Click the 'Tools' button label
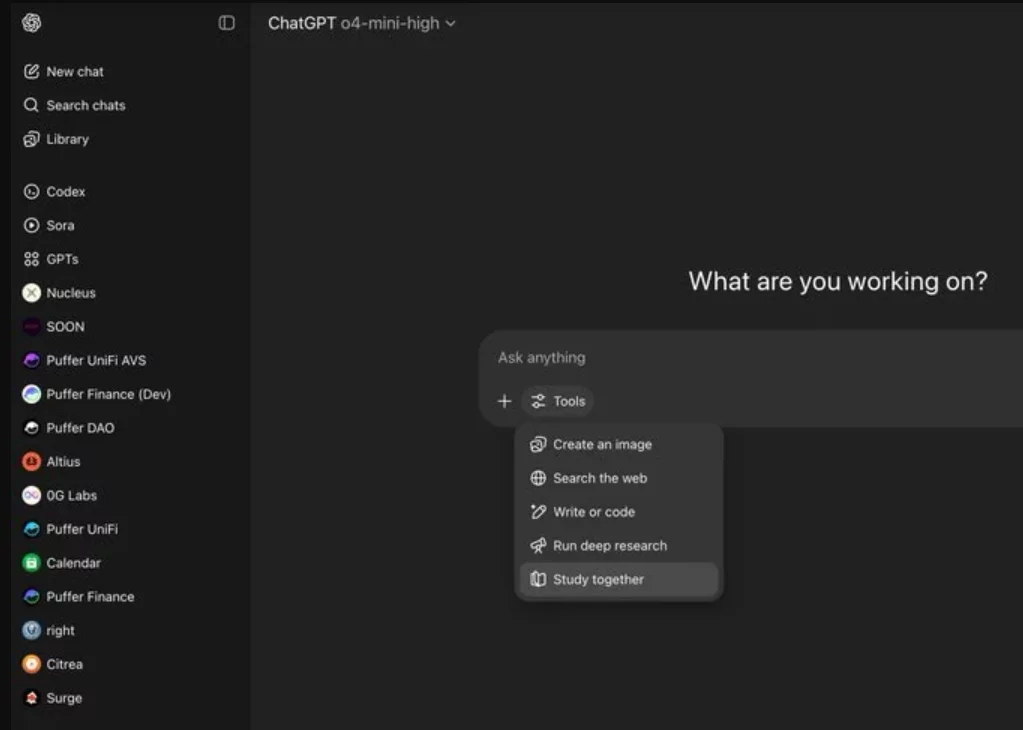The width and height of the screenshot is (1023, 730). pos(570,401)
